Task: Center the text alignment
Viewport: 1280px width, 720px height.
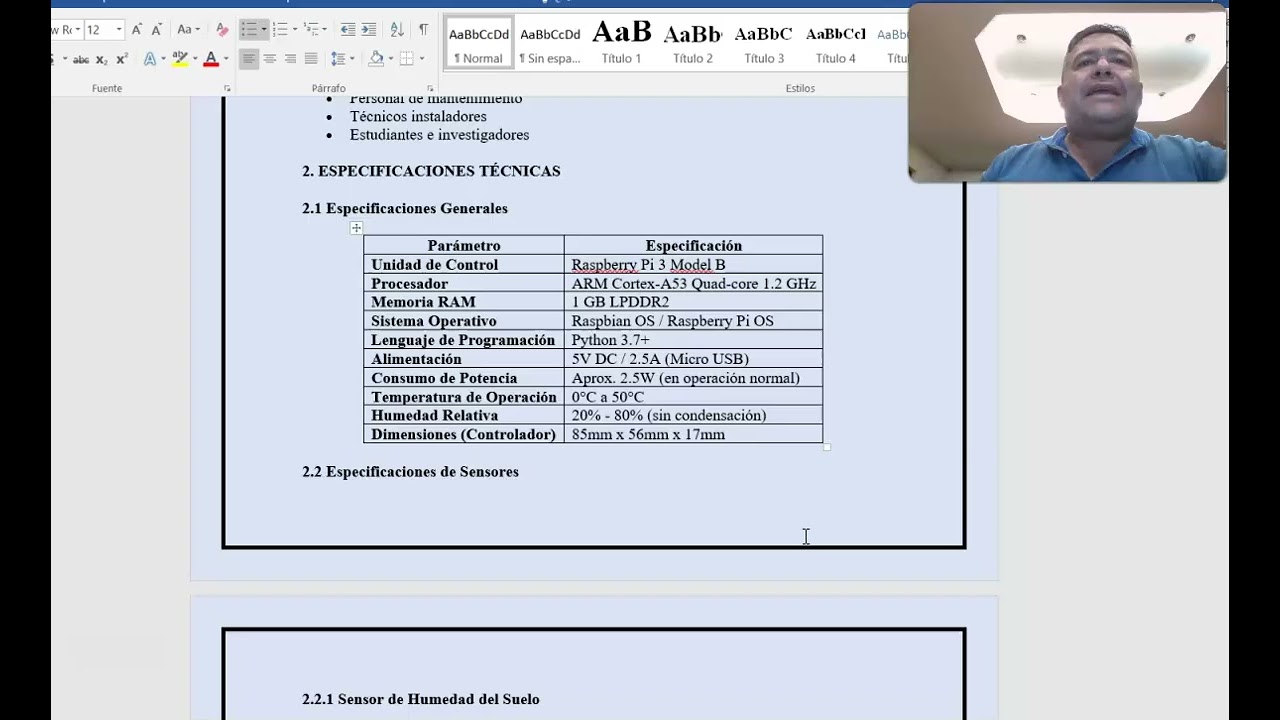Action: coord(269,59)
